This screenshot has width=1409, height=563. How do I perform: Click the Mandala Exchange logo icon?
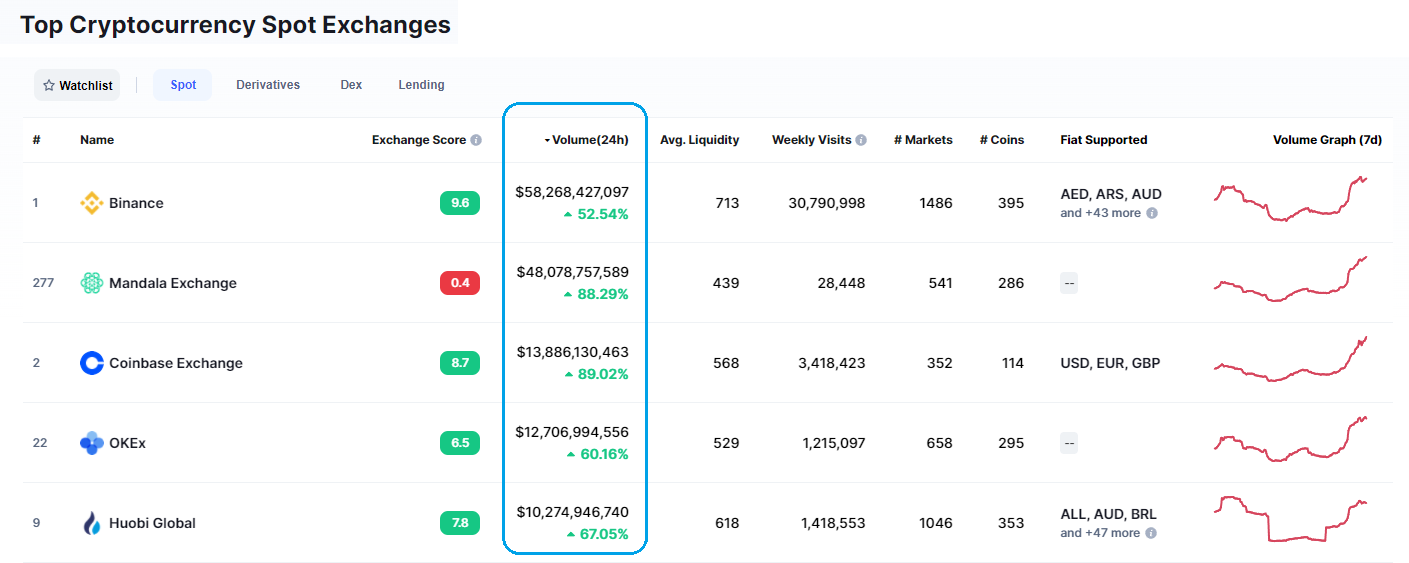(x=91, y=283)
